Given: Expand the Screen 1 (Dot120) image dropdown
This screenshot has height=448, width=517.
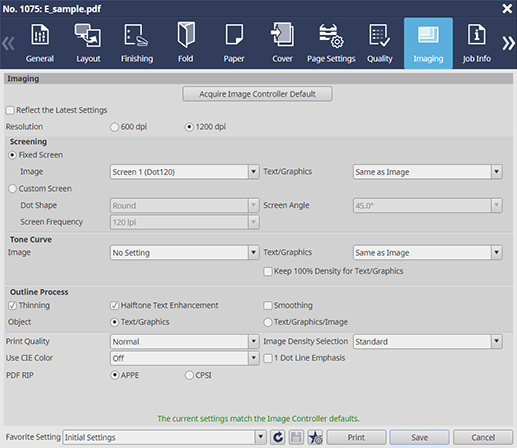Looking at the screenshot, I should (x=184, y=172).
